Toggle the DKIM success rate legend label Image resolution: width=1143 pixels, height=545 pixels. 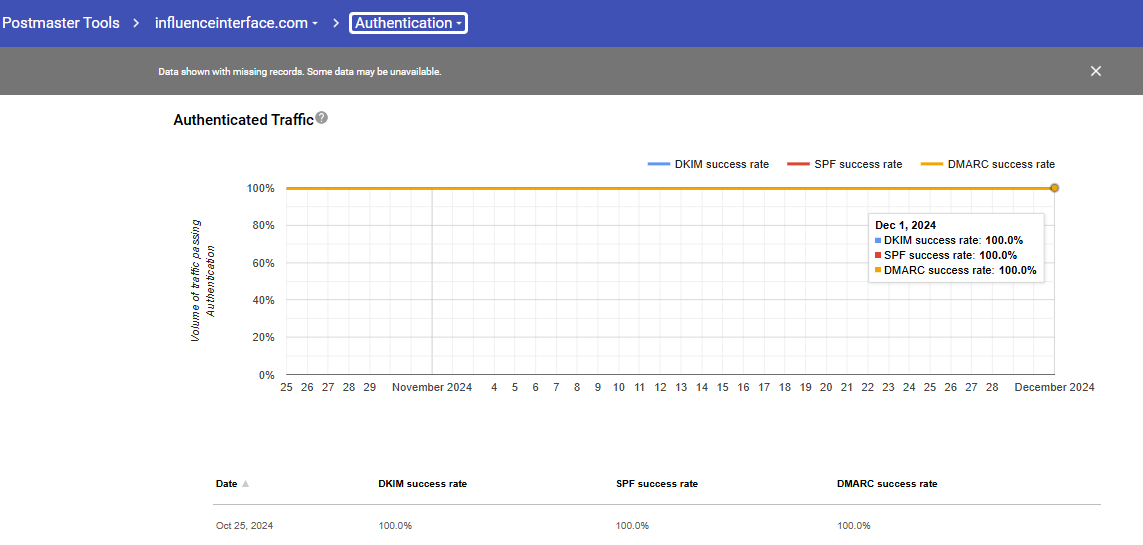722,164
